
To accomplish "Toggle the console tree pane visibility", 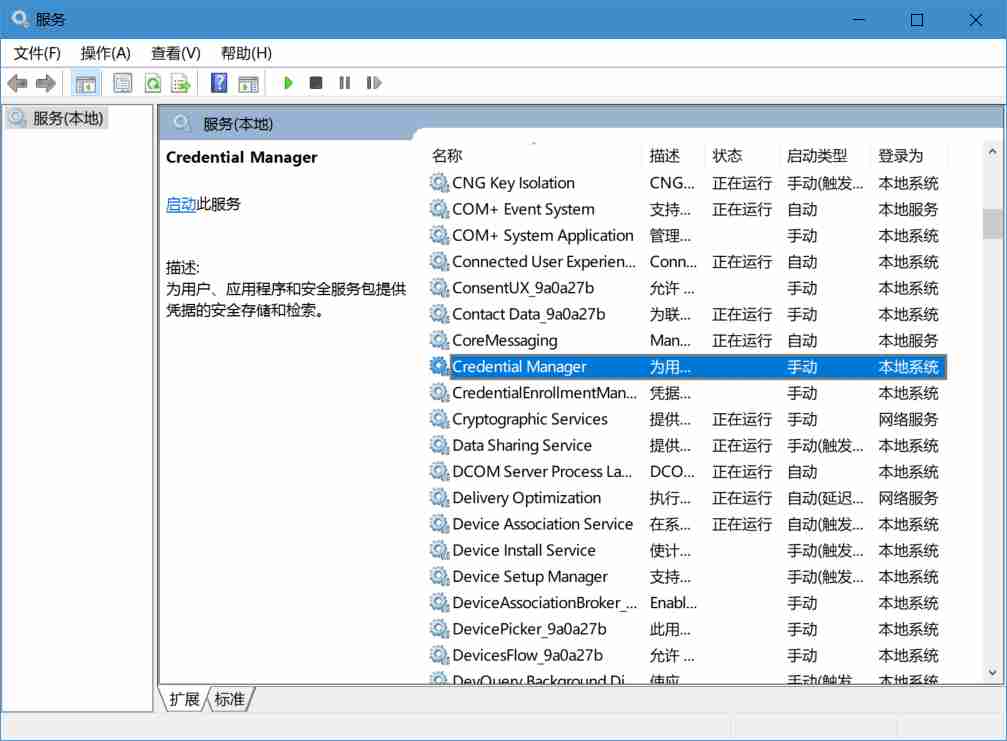I will [86, 83].
